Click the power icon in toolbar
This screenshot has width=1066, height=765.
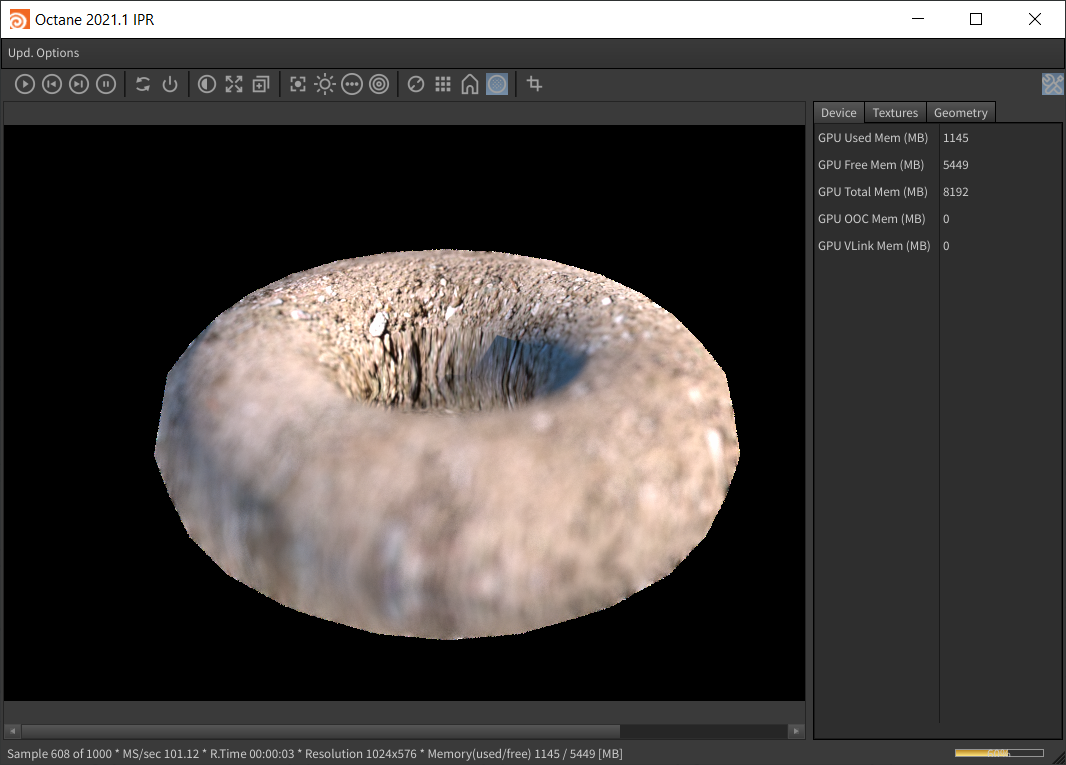tap(170, 85)
